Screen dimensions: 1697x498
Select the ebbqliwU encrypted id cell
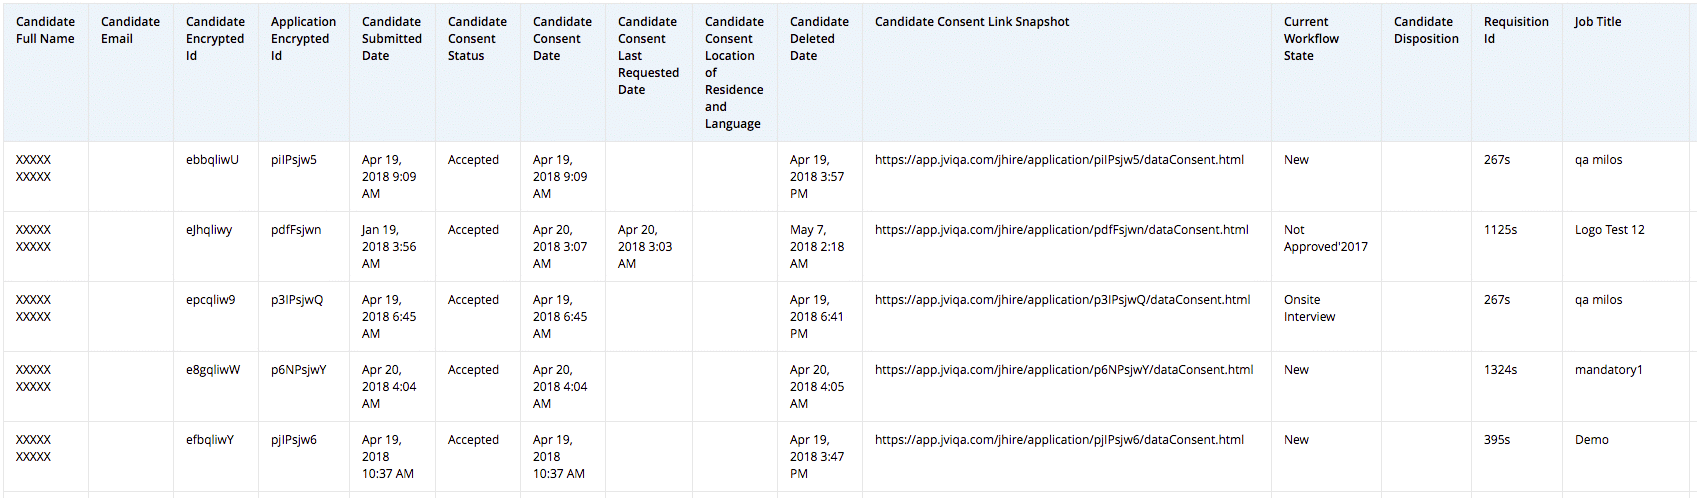[212, 160]
